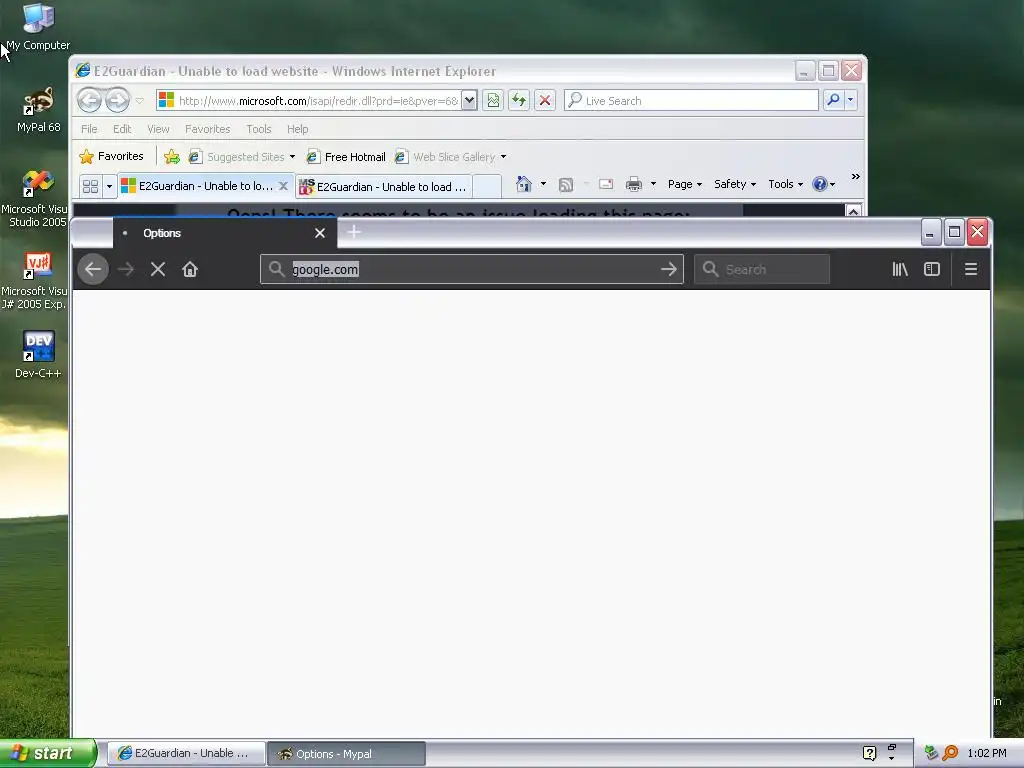Click IE page scrollbar up arrow
Screen dimensions: 1024x768
pyautogui.click(x=853, y=211)
